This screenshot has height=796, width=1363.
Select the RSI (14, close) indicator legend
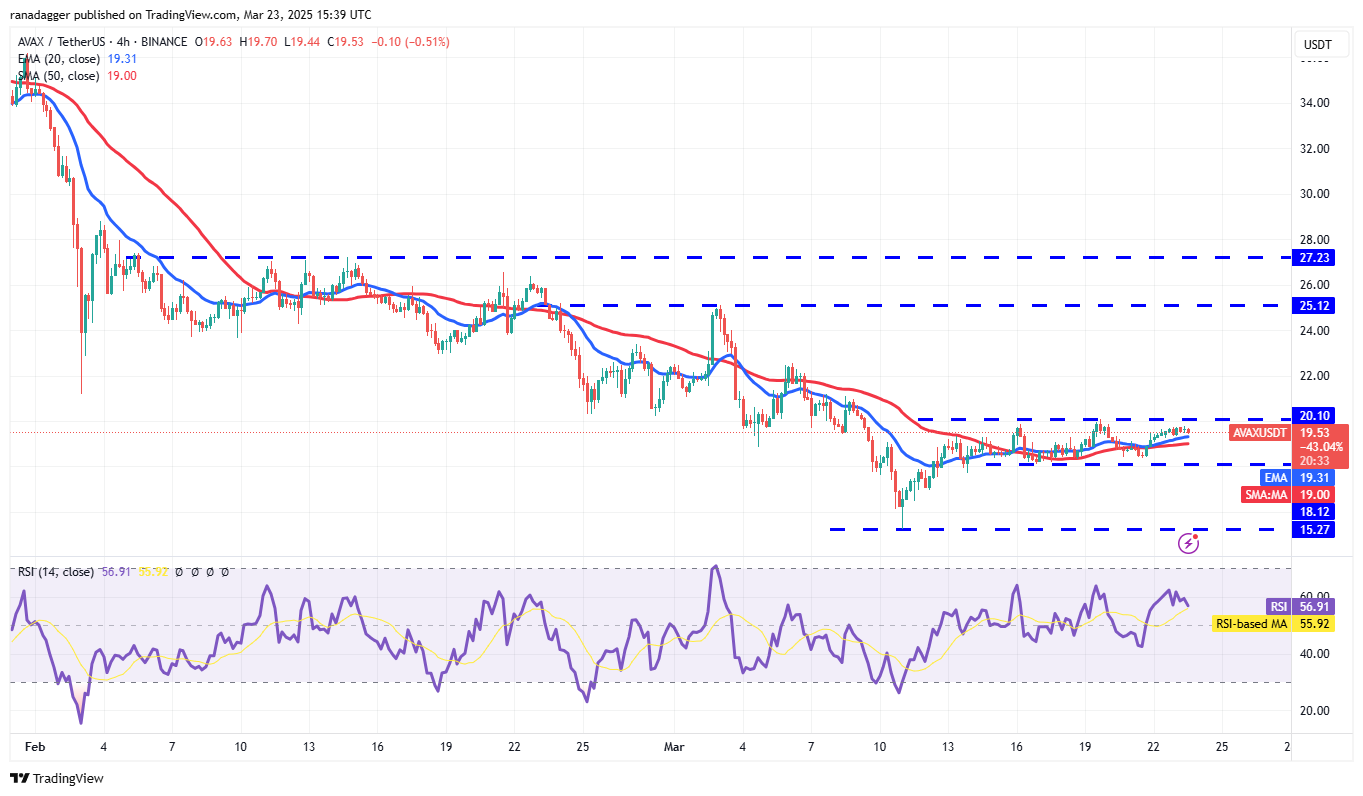pyautogui.click(x=56, y=572)
